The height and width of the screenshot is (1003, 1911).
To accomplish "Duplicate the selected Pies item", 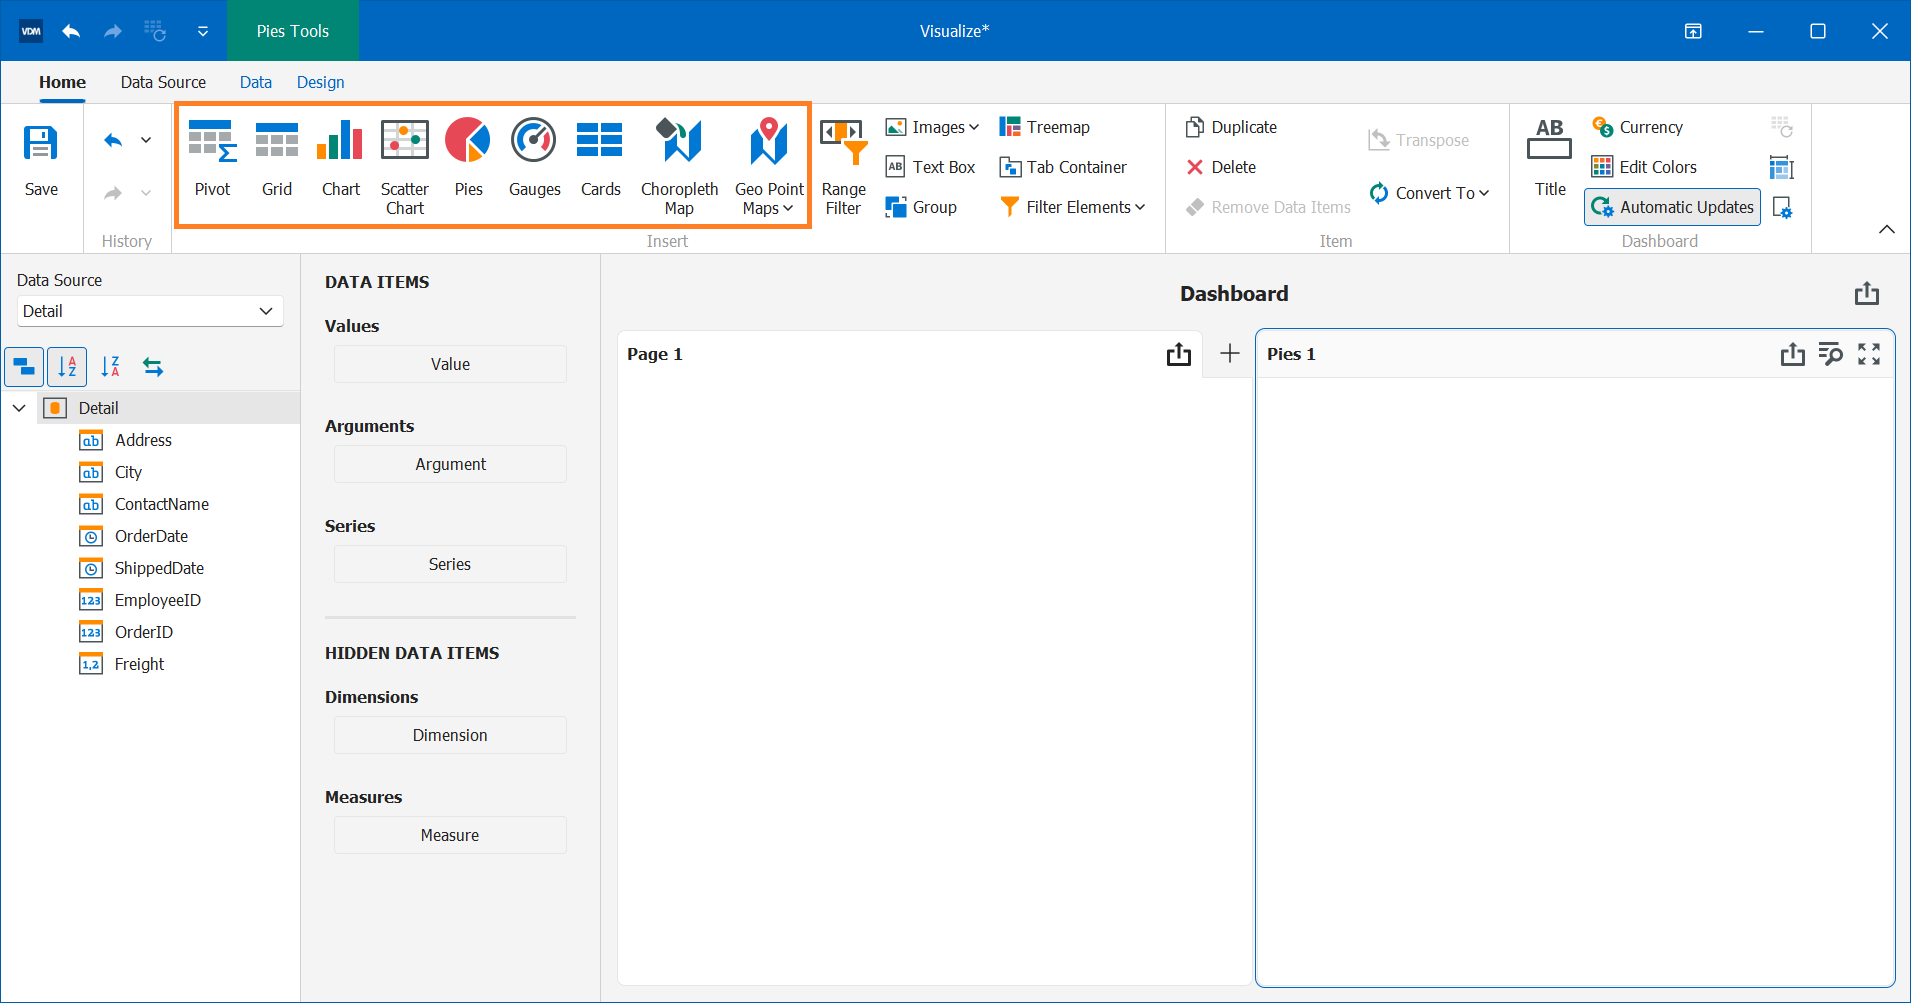I will [x=1231, y=127].
